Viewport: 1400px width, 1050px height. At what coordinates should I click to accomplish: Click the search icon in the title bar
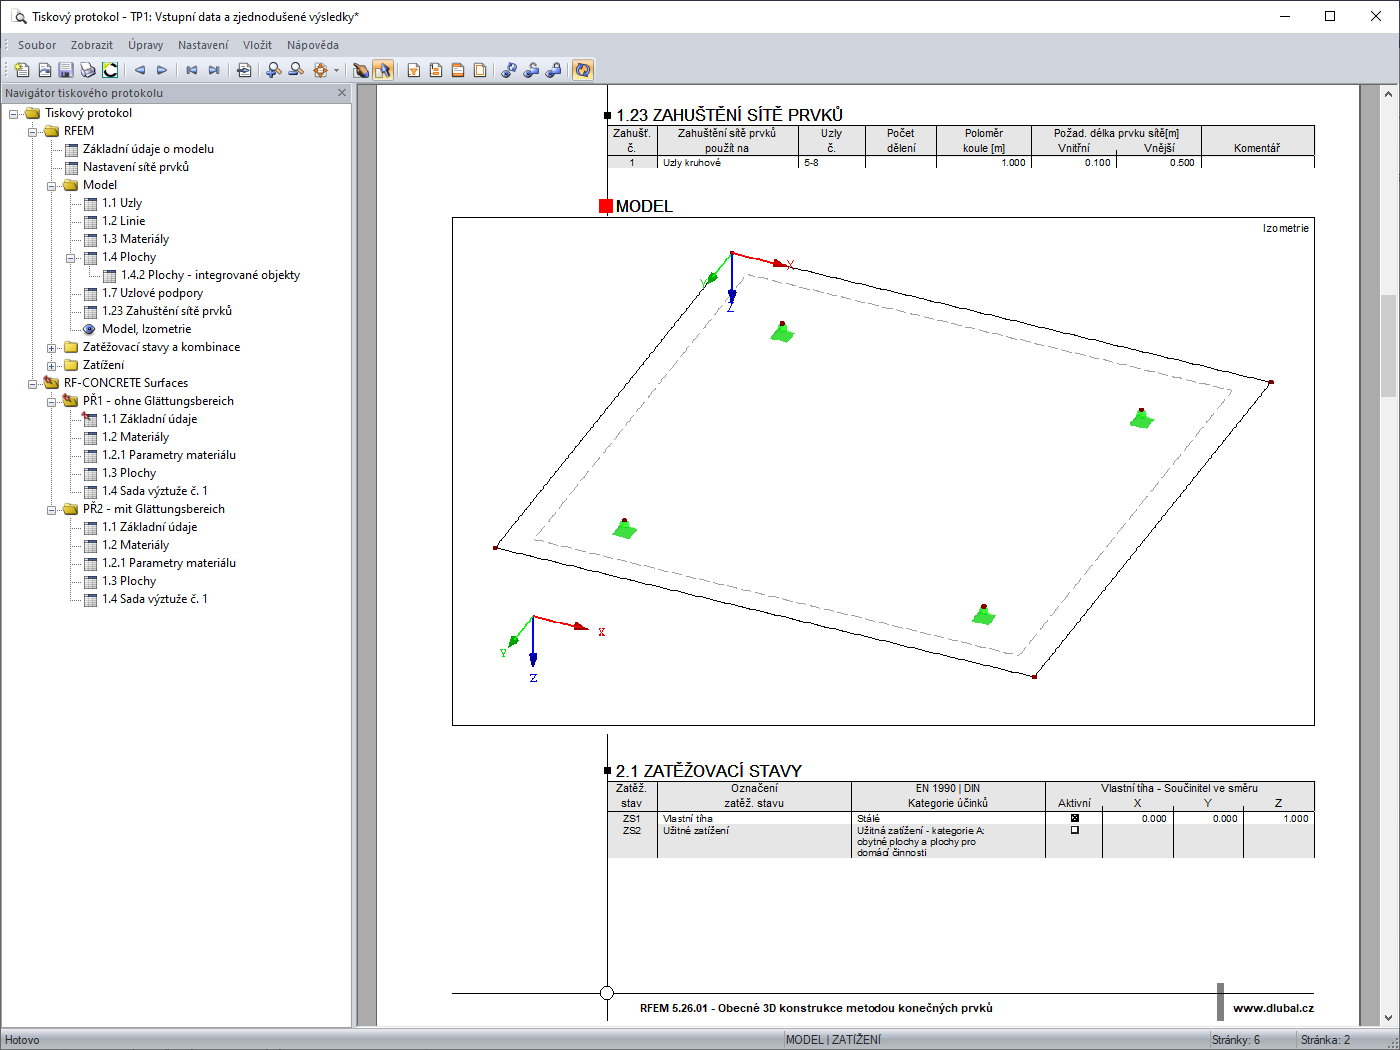point(19,16)
